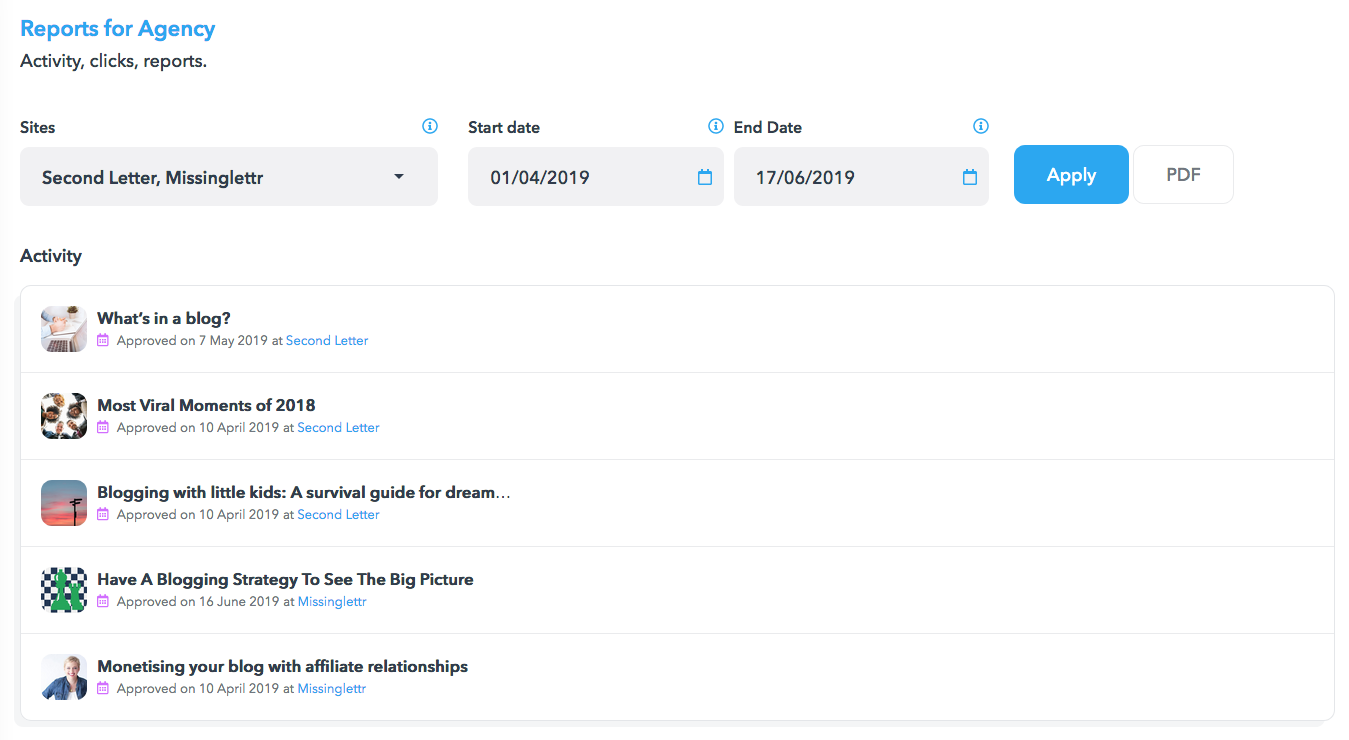Click the Reports for Agency heading
Viewport: 1349px width, 740px height.
pyautogui.click(x=118, y=29)
